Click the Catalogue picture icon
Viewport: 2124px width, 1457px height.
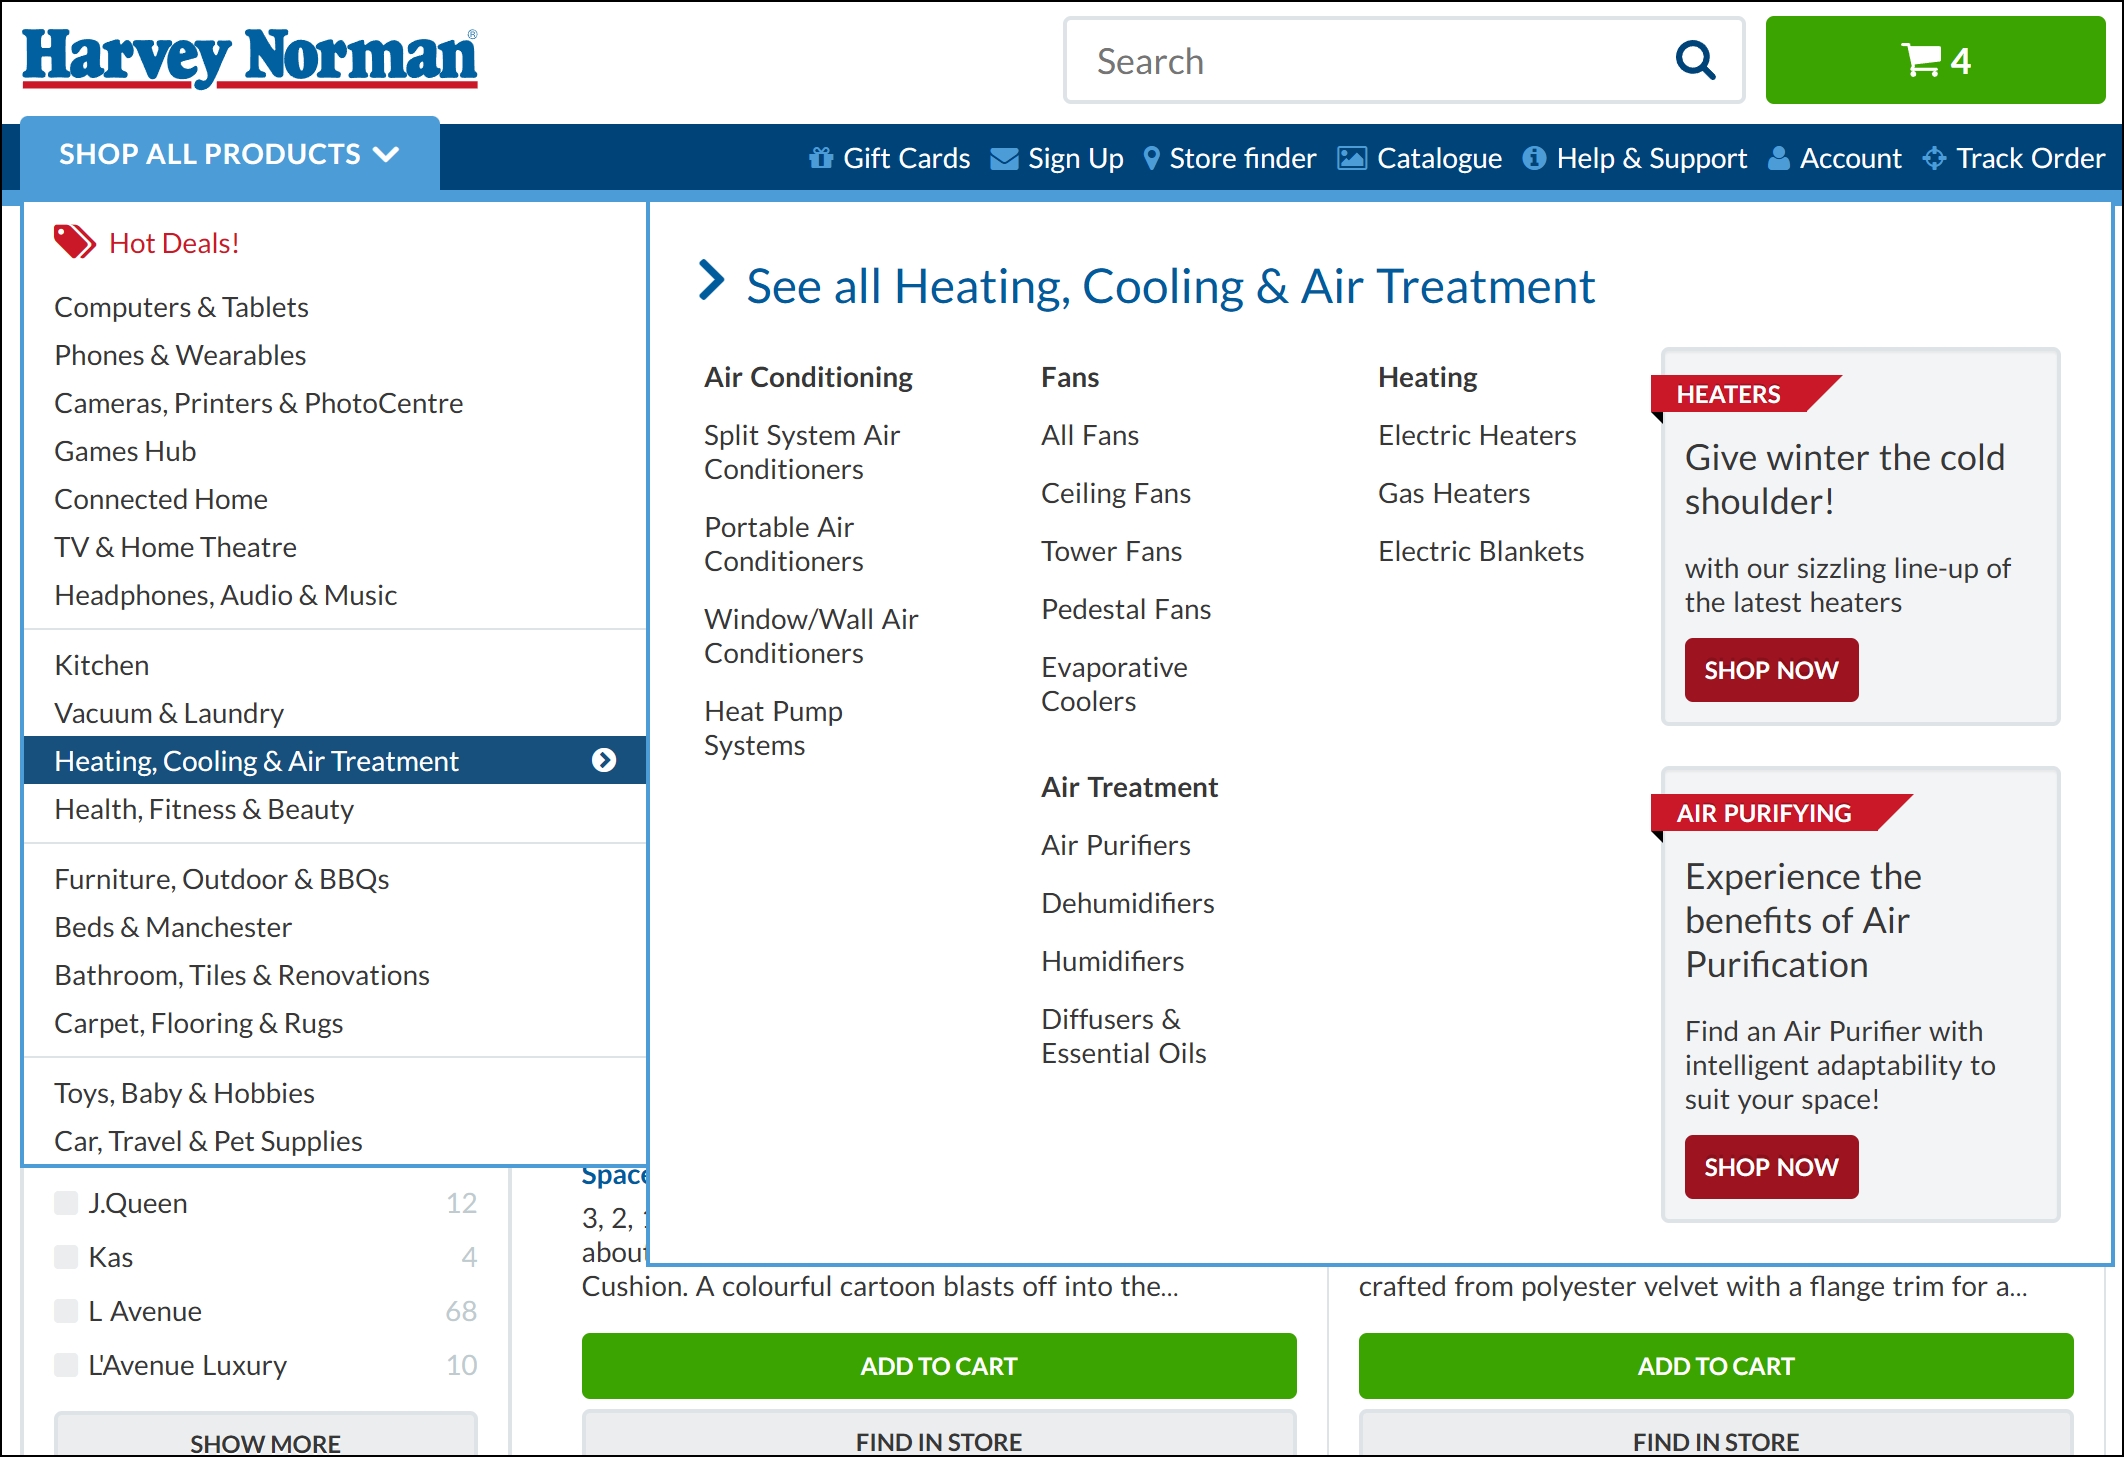[x=1351, y=158]
